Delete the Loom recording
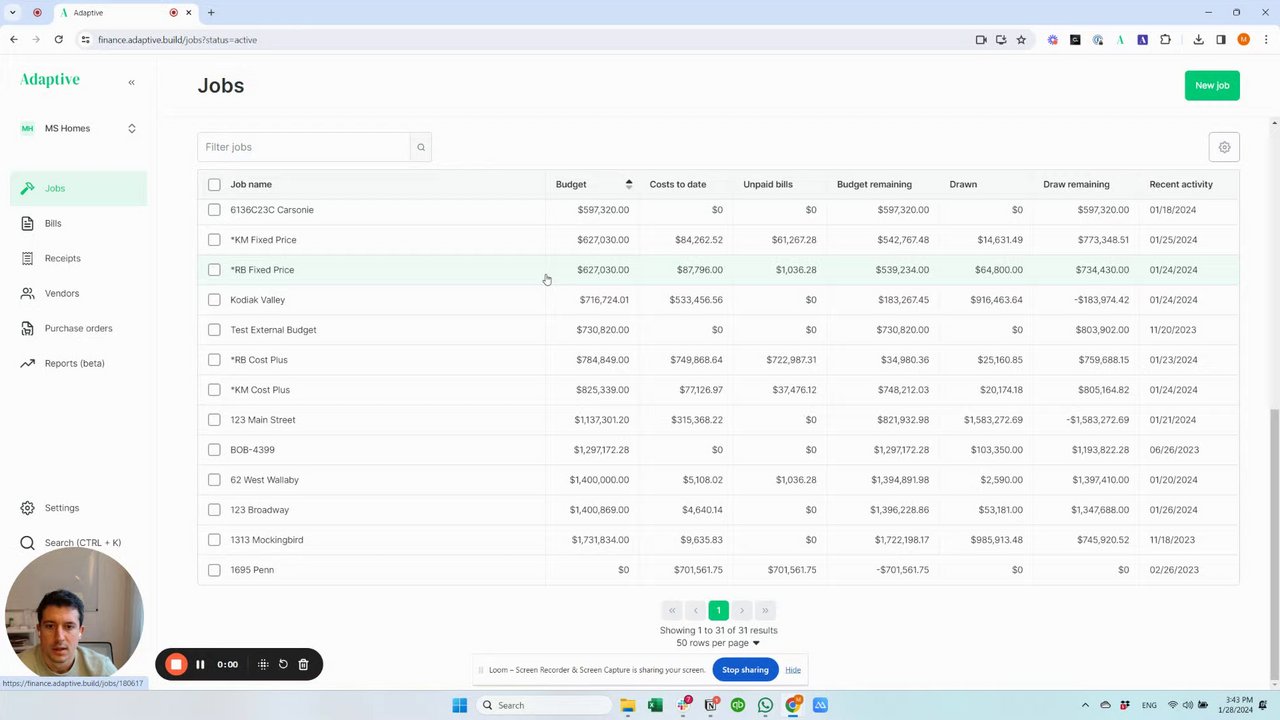Screen dimensions: 1280x720 point(304,664)
